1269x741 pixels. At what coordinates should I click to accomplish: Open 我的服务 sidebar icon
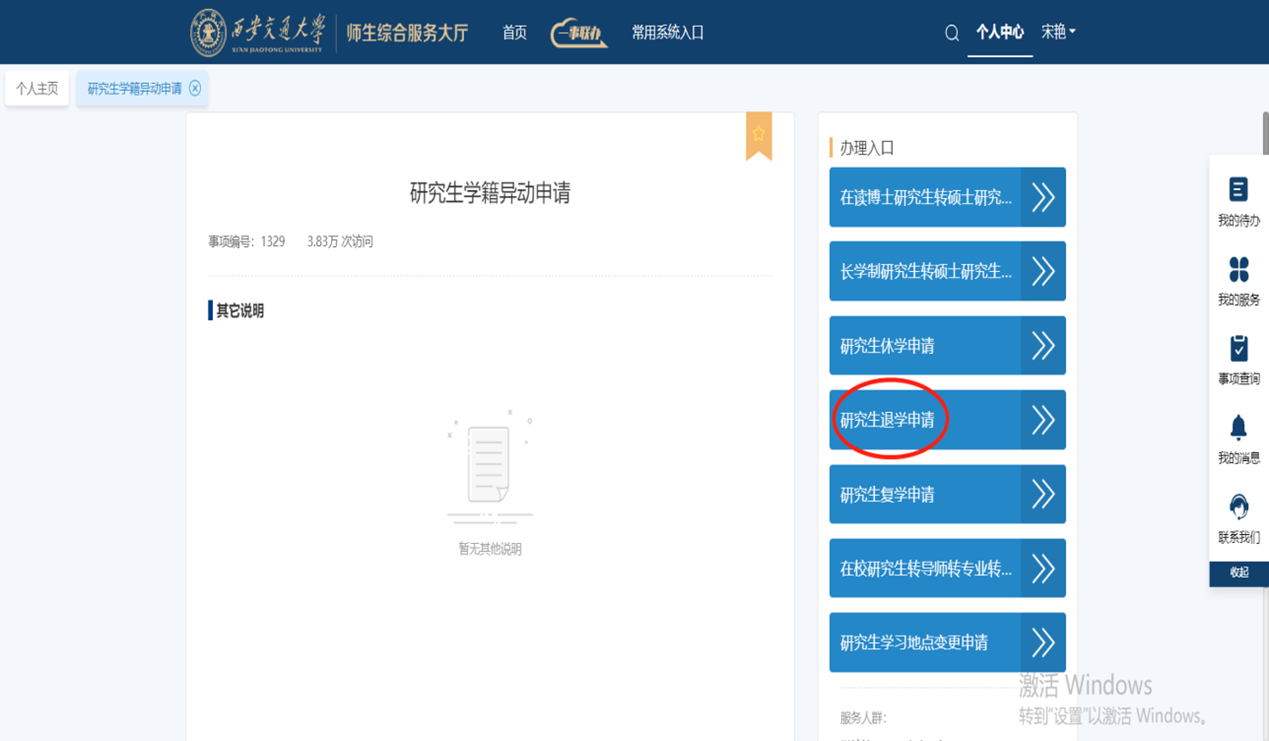[1238, 270]
